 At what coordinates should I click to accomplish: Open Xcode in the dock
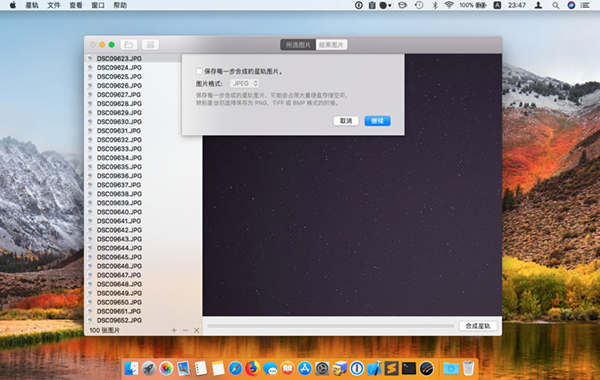(374, 369)
